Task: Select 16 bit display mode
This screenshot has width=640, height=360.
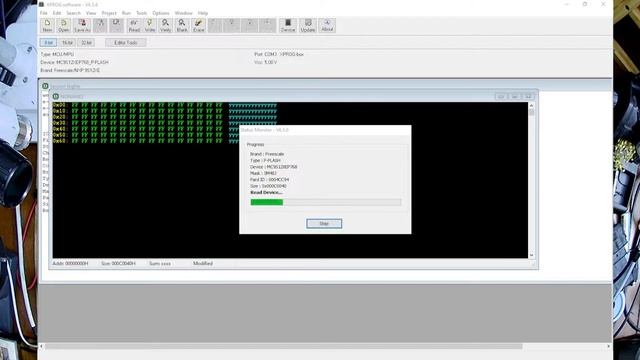Action: click(67, 42)
